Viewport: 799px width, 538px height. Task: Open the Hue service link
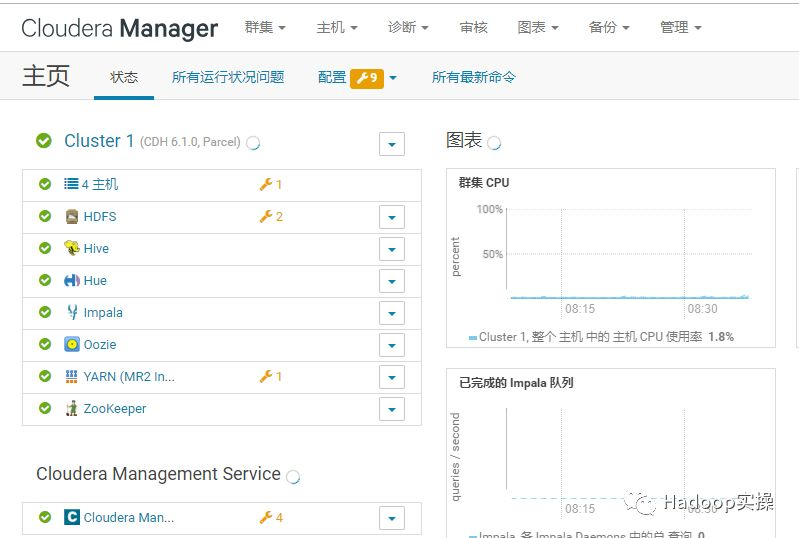click(95, 281)
